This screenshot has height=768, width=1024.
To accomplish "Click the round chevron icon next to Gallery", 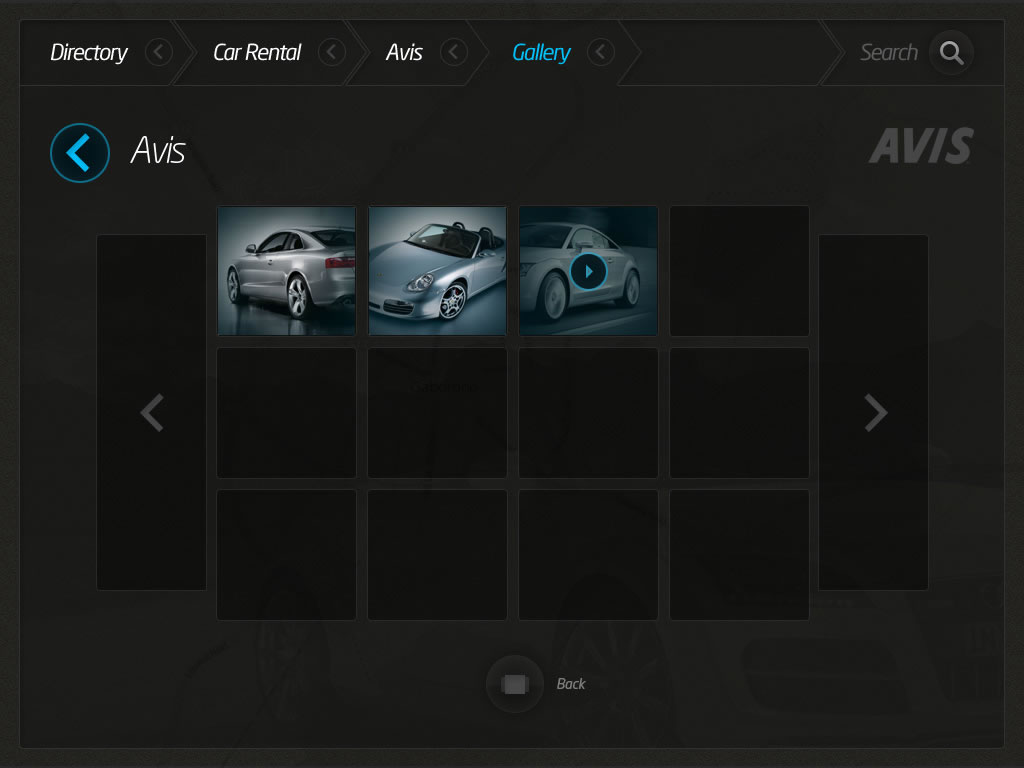I will [x=600, y=52].
